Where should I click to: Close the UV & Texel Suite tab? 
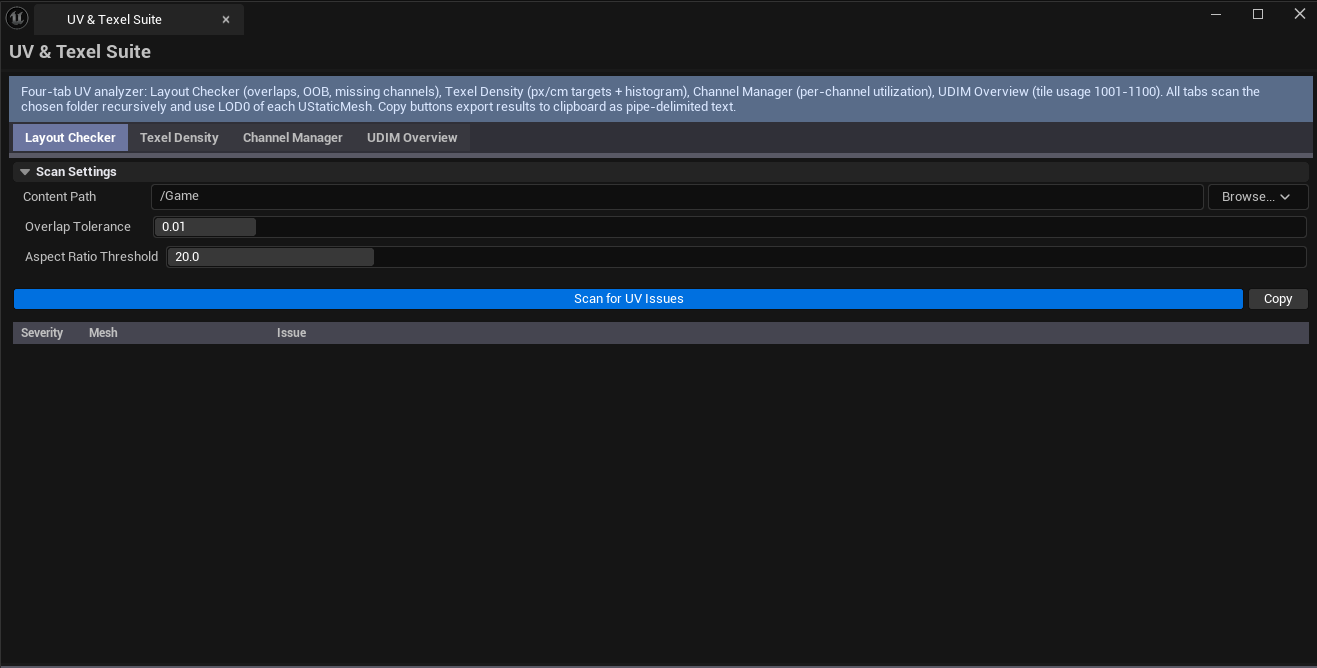coord(226,20)
